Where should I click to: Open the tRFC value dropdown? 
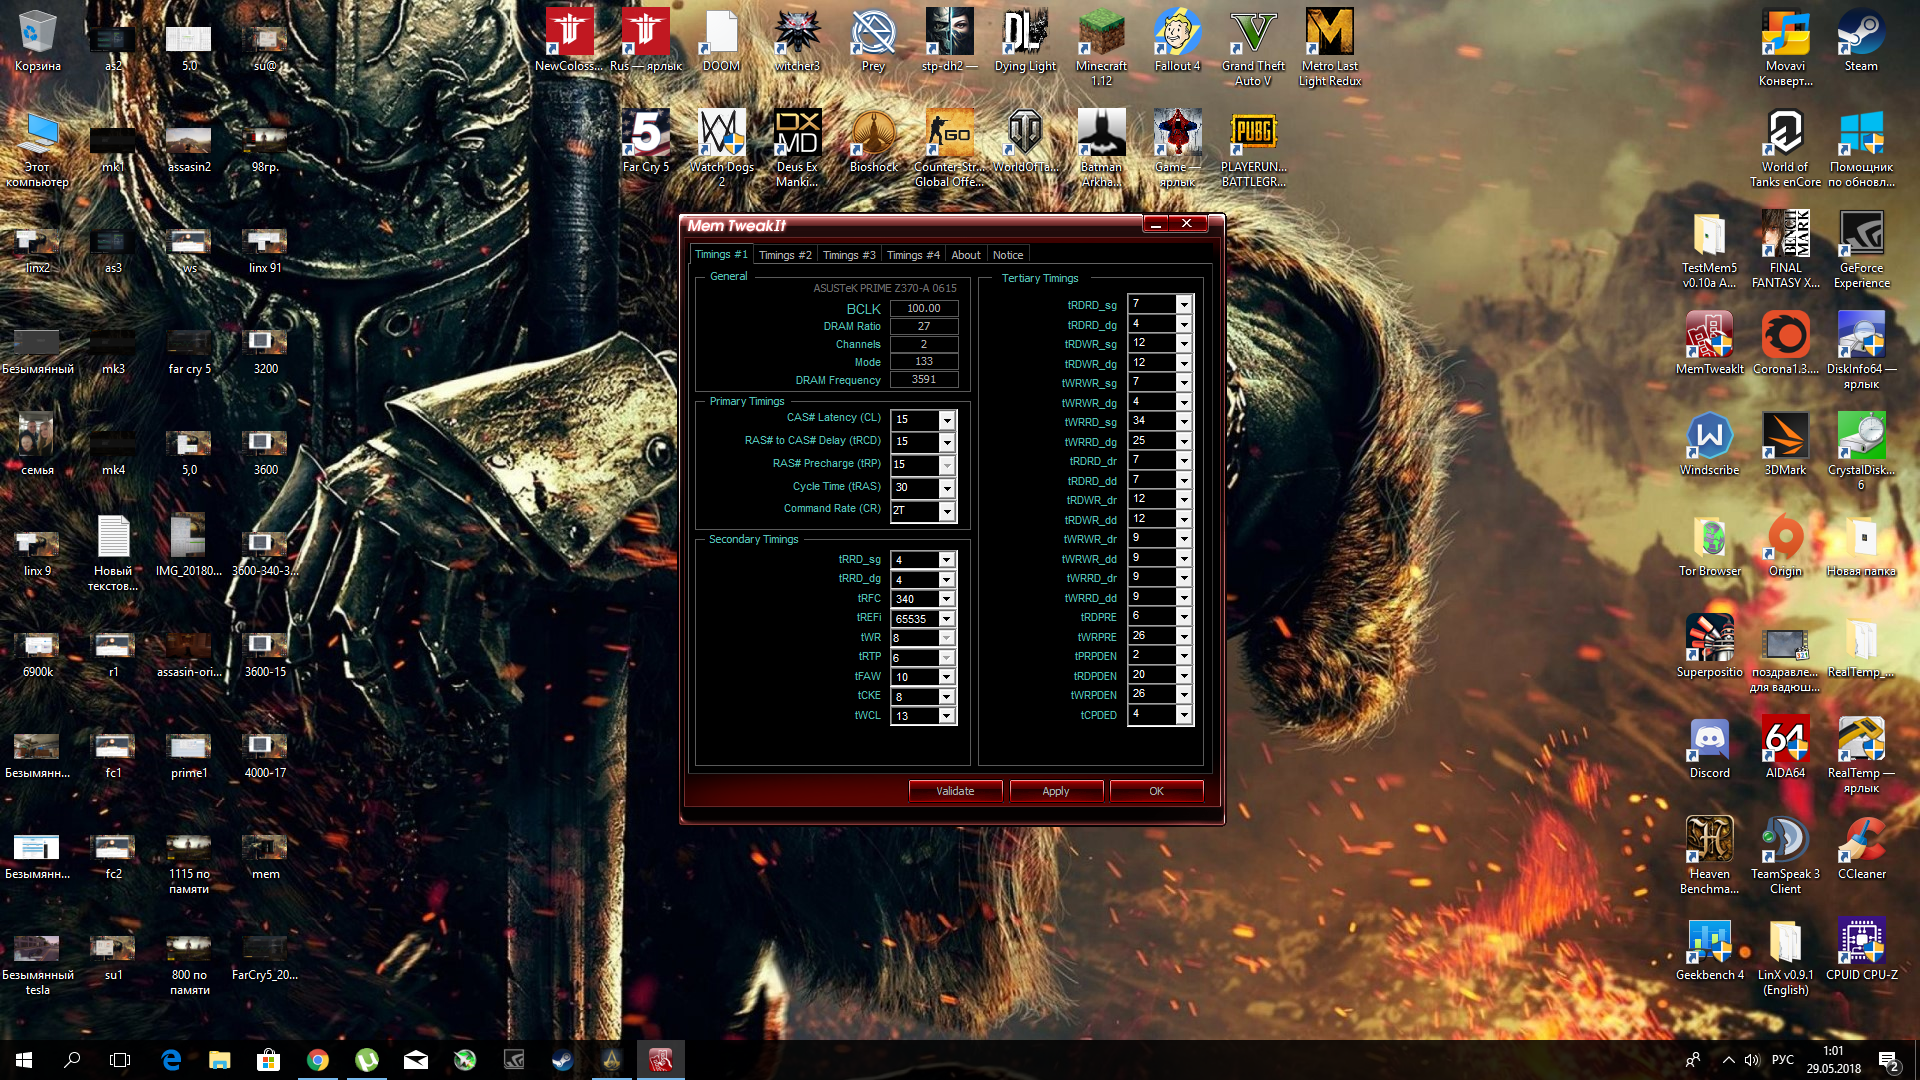(946, 599)
